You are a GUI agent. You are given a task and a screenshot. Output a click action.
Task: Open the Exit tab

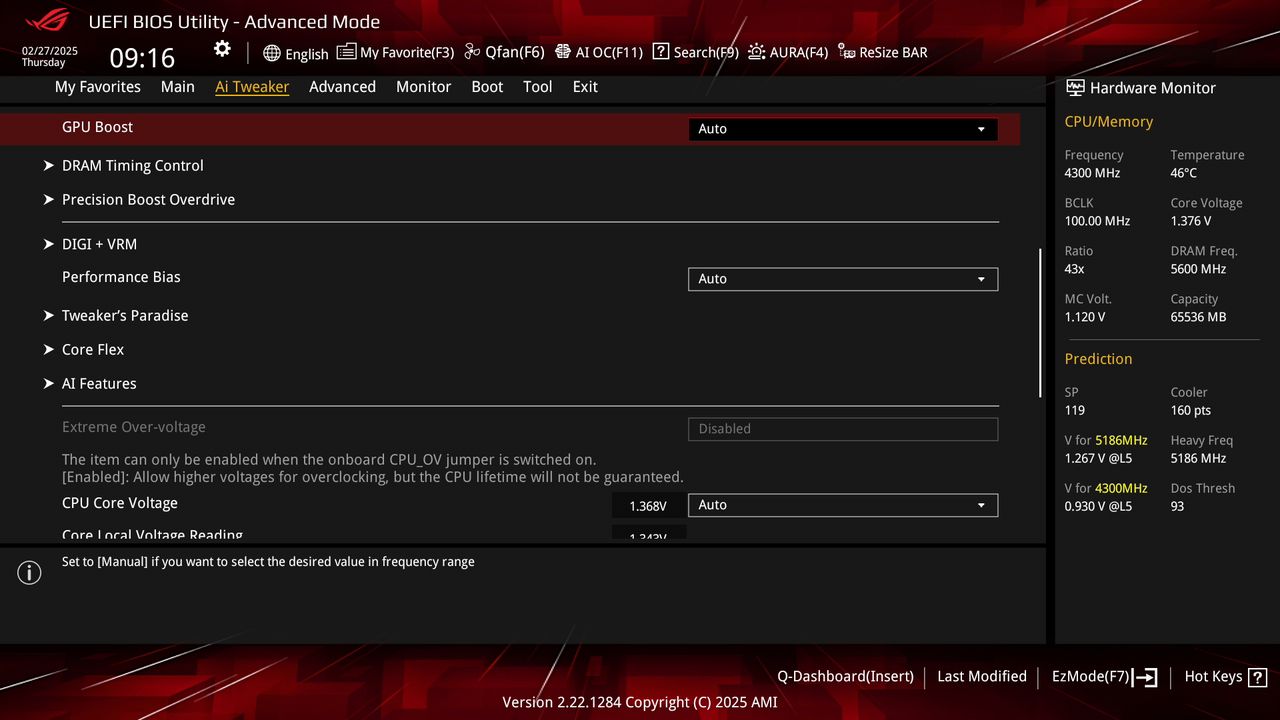(585, 87)
